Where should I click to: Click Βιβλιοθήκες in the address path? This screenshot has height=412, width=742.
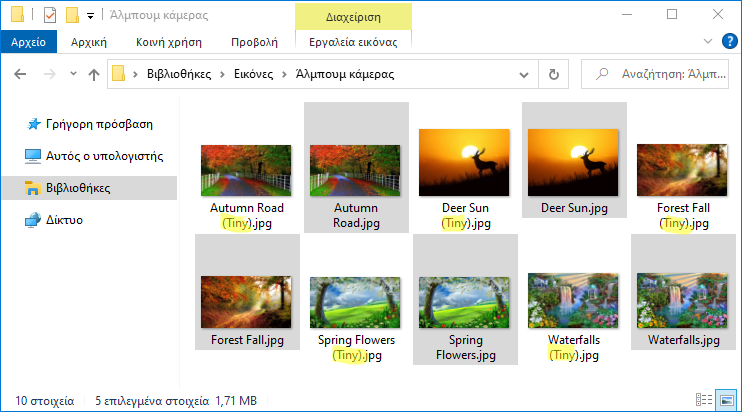click(x=179, y=74)
